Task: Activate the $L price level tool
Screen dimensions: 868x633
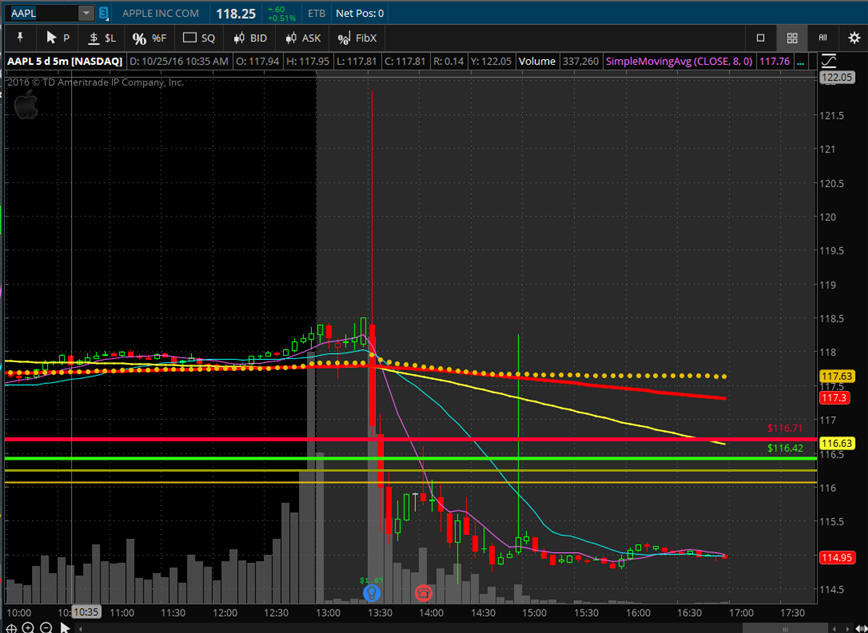Action: click(102, 38)
